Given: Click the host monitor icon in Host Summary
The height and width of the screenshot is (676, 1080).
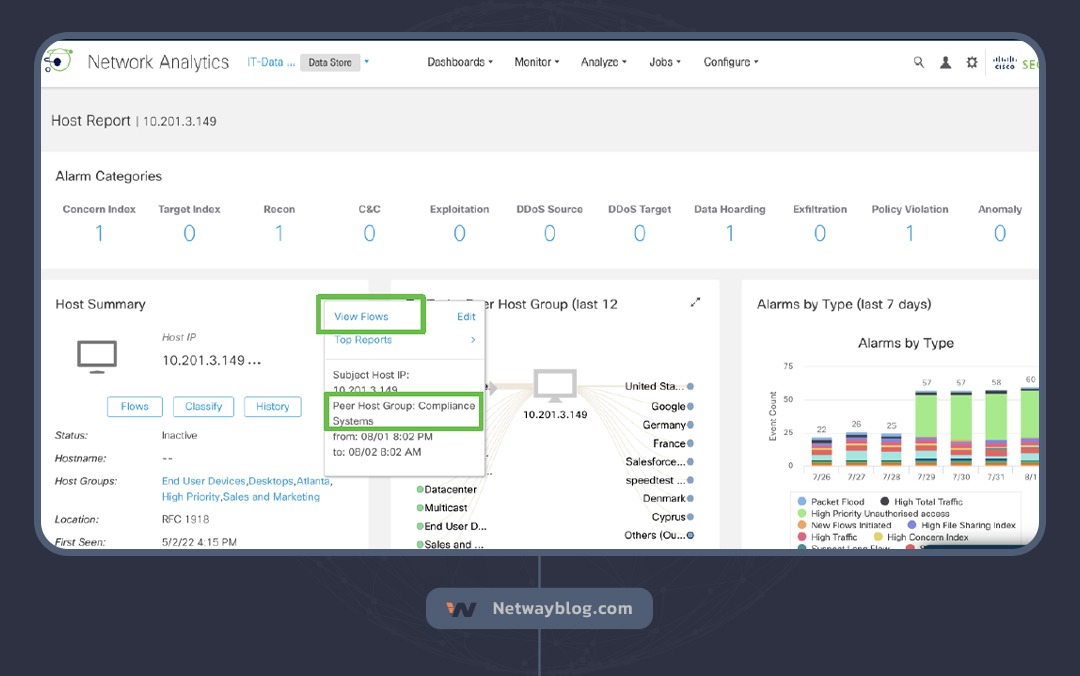Looking at the screenshot, I should [x=97, y=356].
